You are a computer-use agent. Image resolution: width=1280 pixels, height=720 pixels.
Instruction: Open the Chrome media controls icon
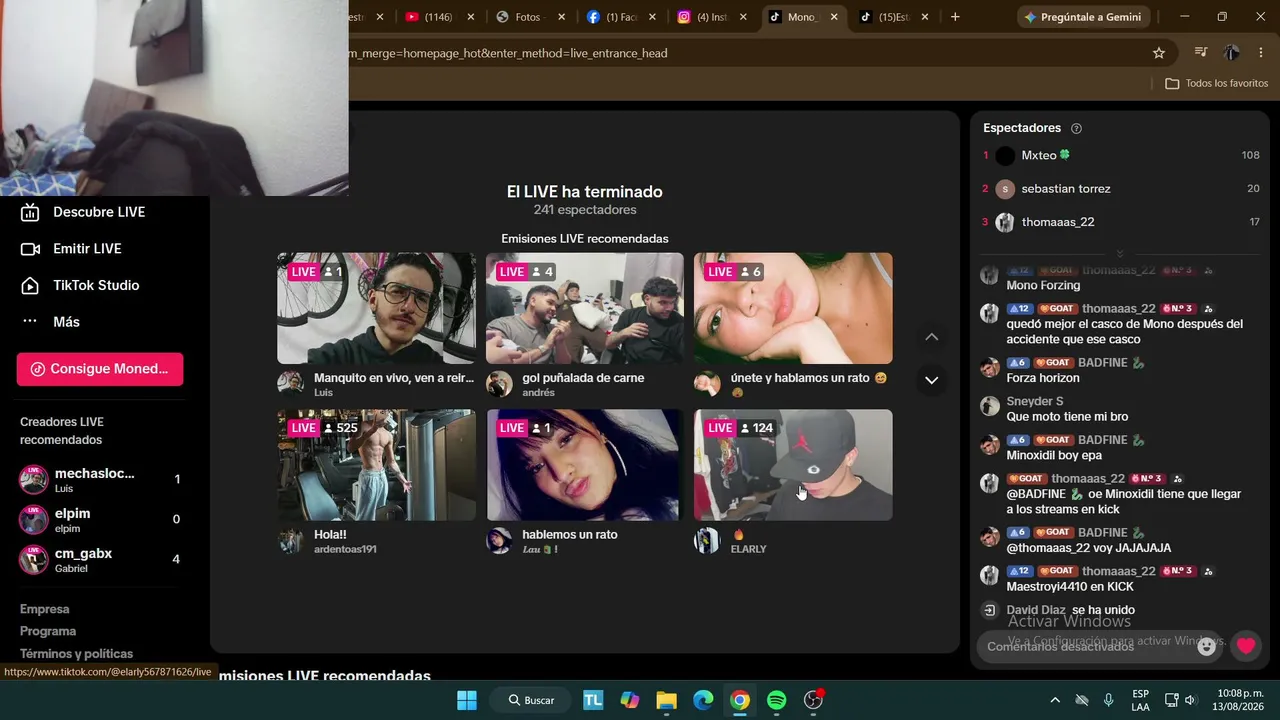coord(1201,53)
